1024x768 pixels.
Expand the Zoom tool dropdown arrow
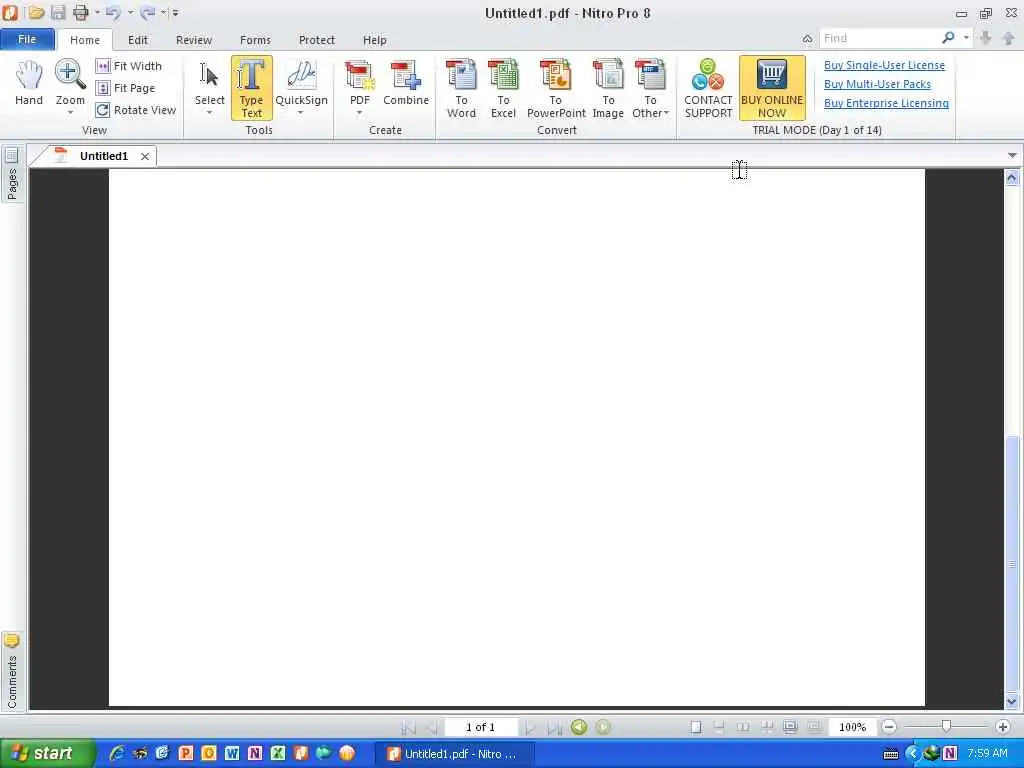coord(70,113)
